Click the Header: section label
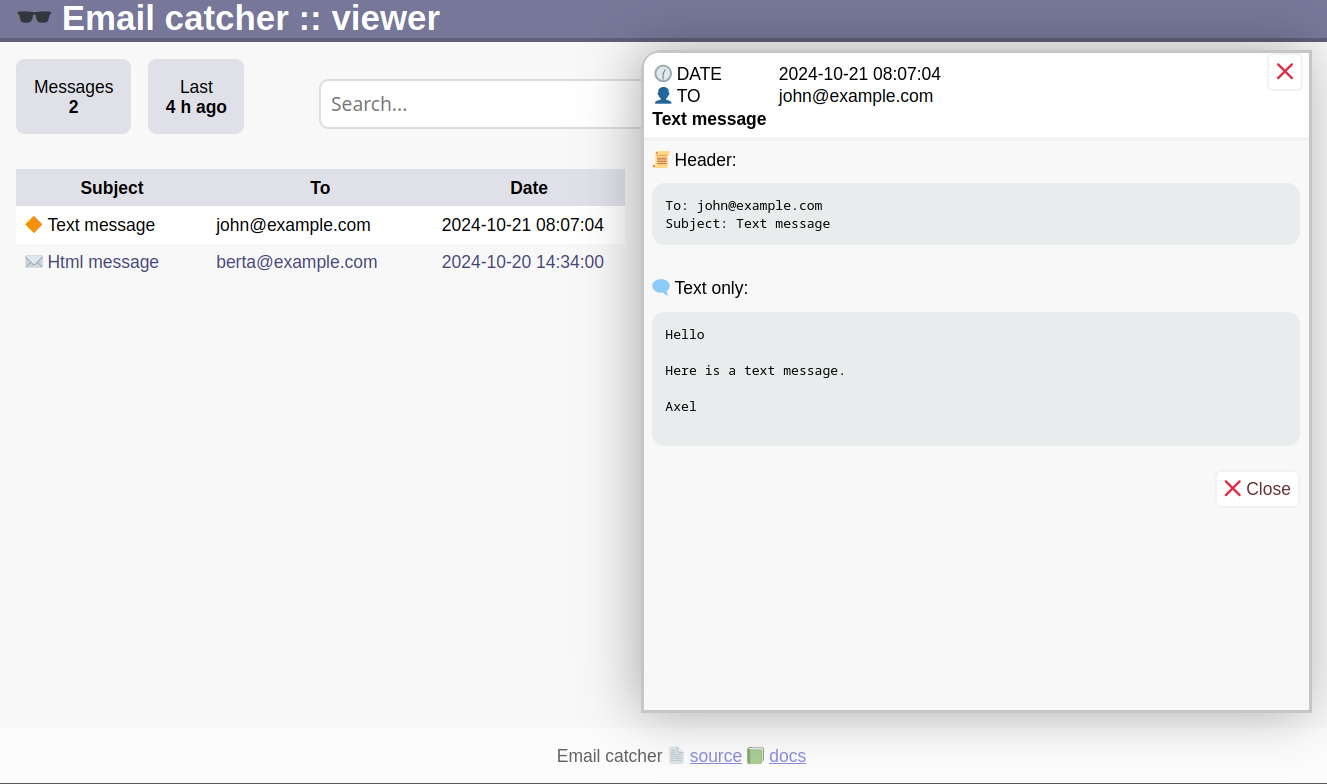 (x=705, y=160)
